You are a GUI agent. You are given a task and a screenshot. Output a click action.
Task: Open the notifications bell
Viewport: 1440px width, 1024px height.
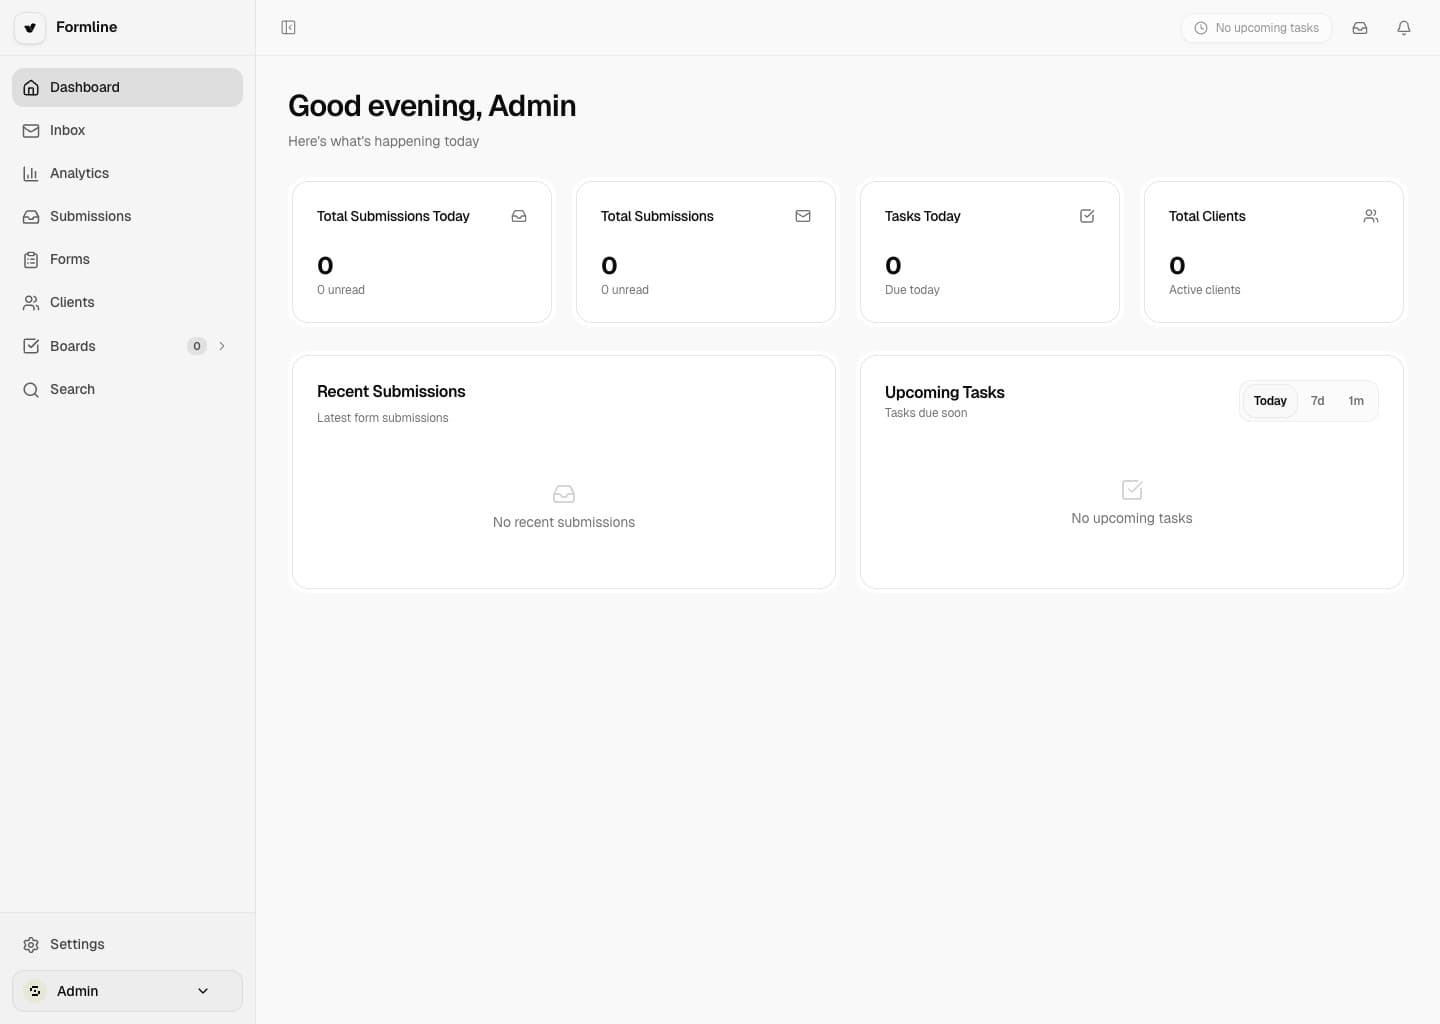pyautogui.click(x=1404, y=28)
